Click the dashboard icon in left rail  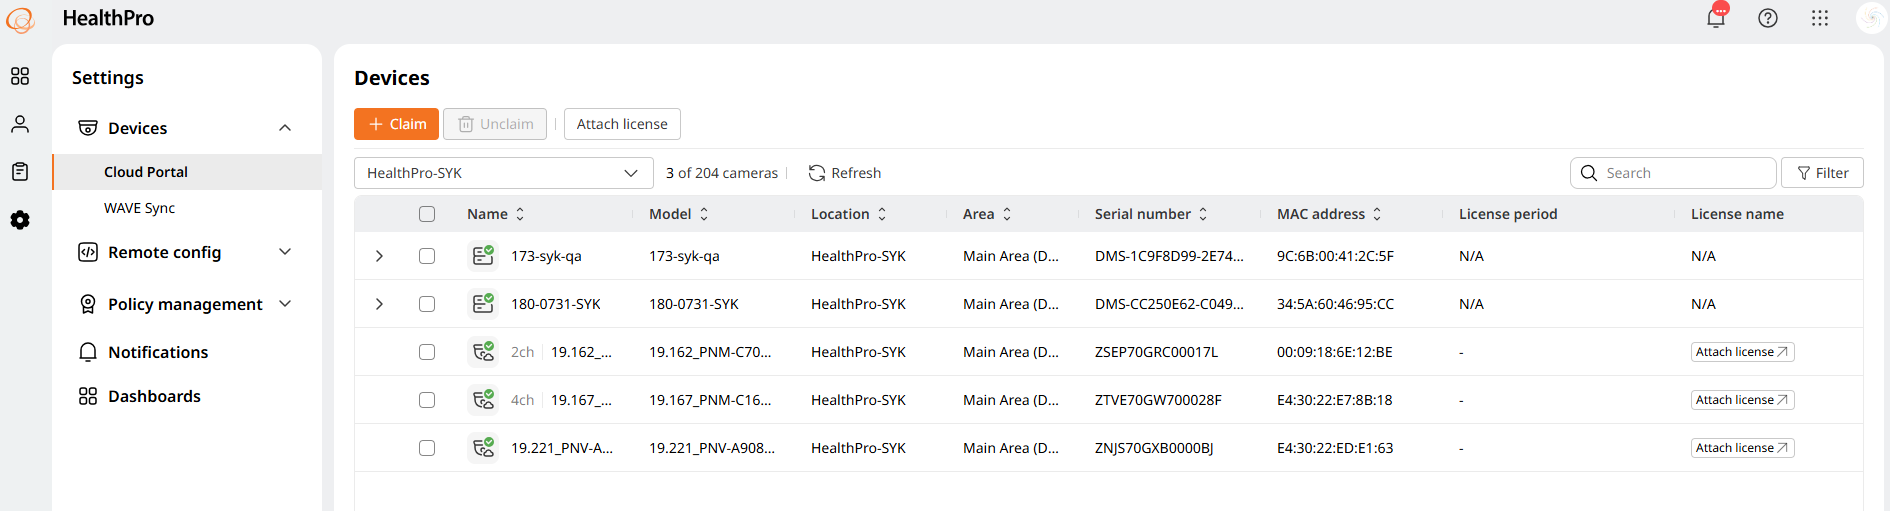coord(20,76)
